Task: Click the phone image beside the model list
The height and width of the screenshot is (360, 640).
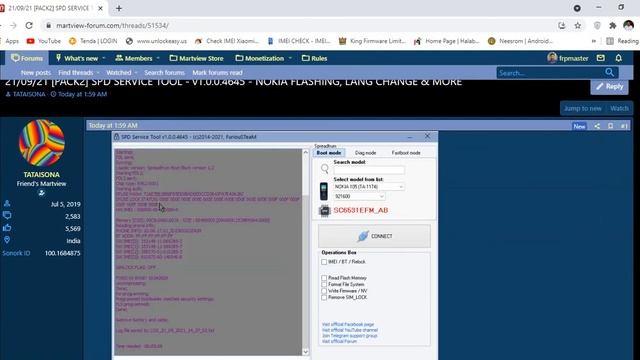Action: point(324,191)
